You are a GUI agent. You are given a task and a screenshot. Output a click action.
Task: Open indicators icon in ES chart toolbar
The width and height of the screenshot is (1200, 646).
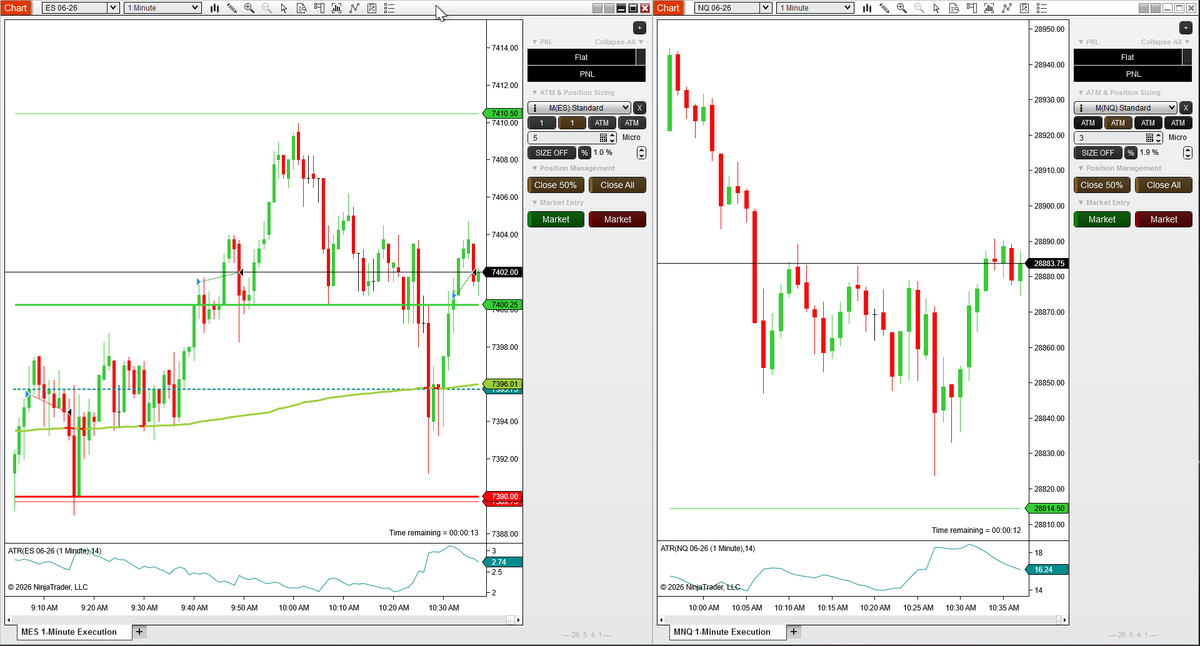click(x=354, y=8)
